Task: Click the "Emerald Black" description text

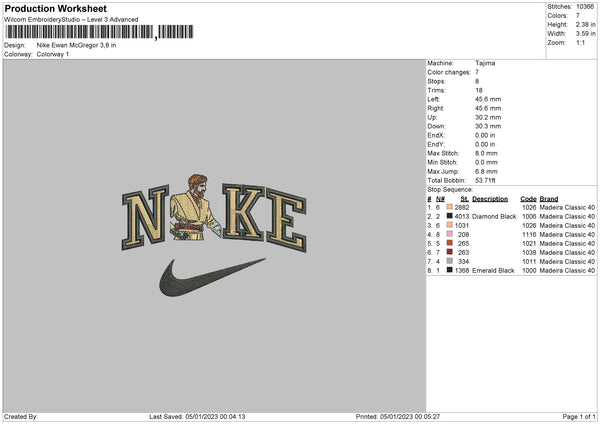Action: (x=493, y=271)
